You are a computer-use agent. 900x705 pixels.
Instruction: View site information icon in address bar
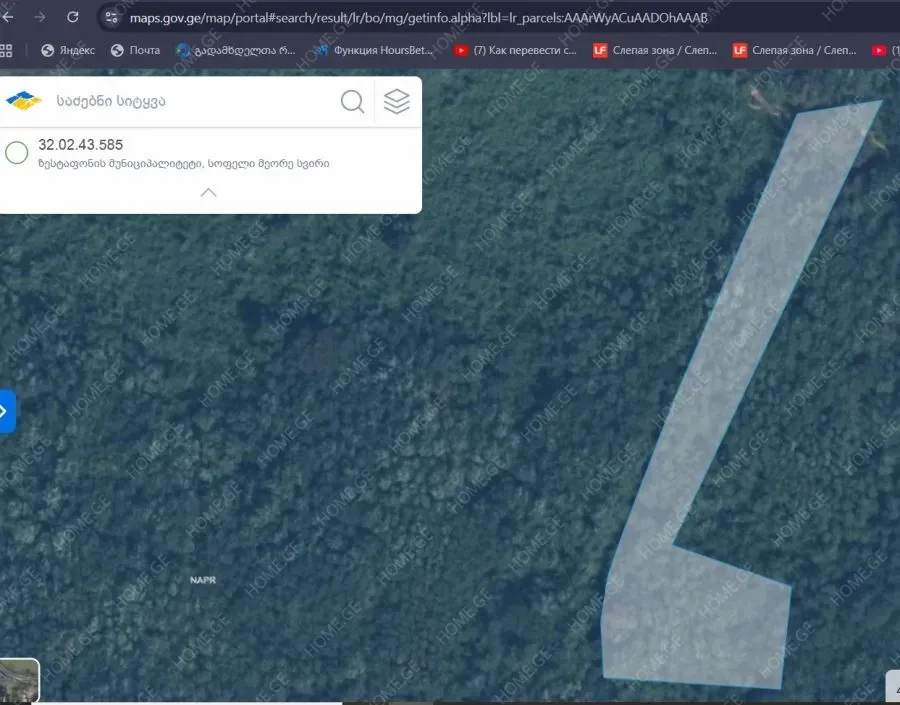coord(112,18)
